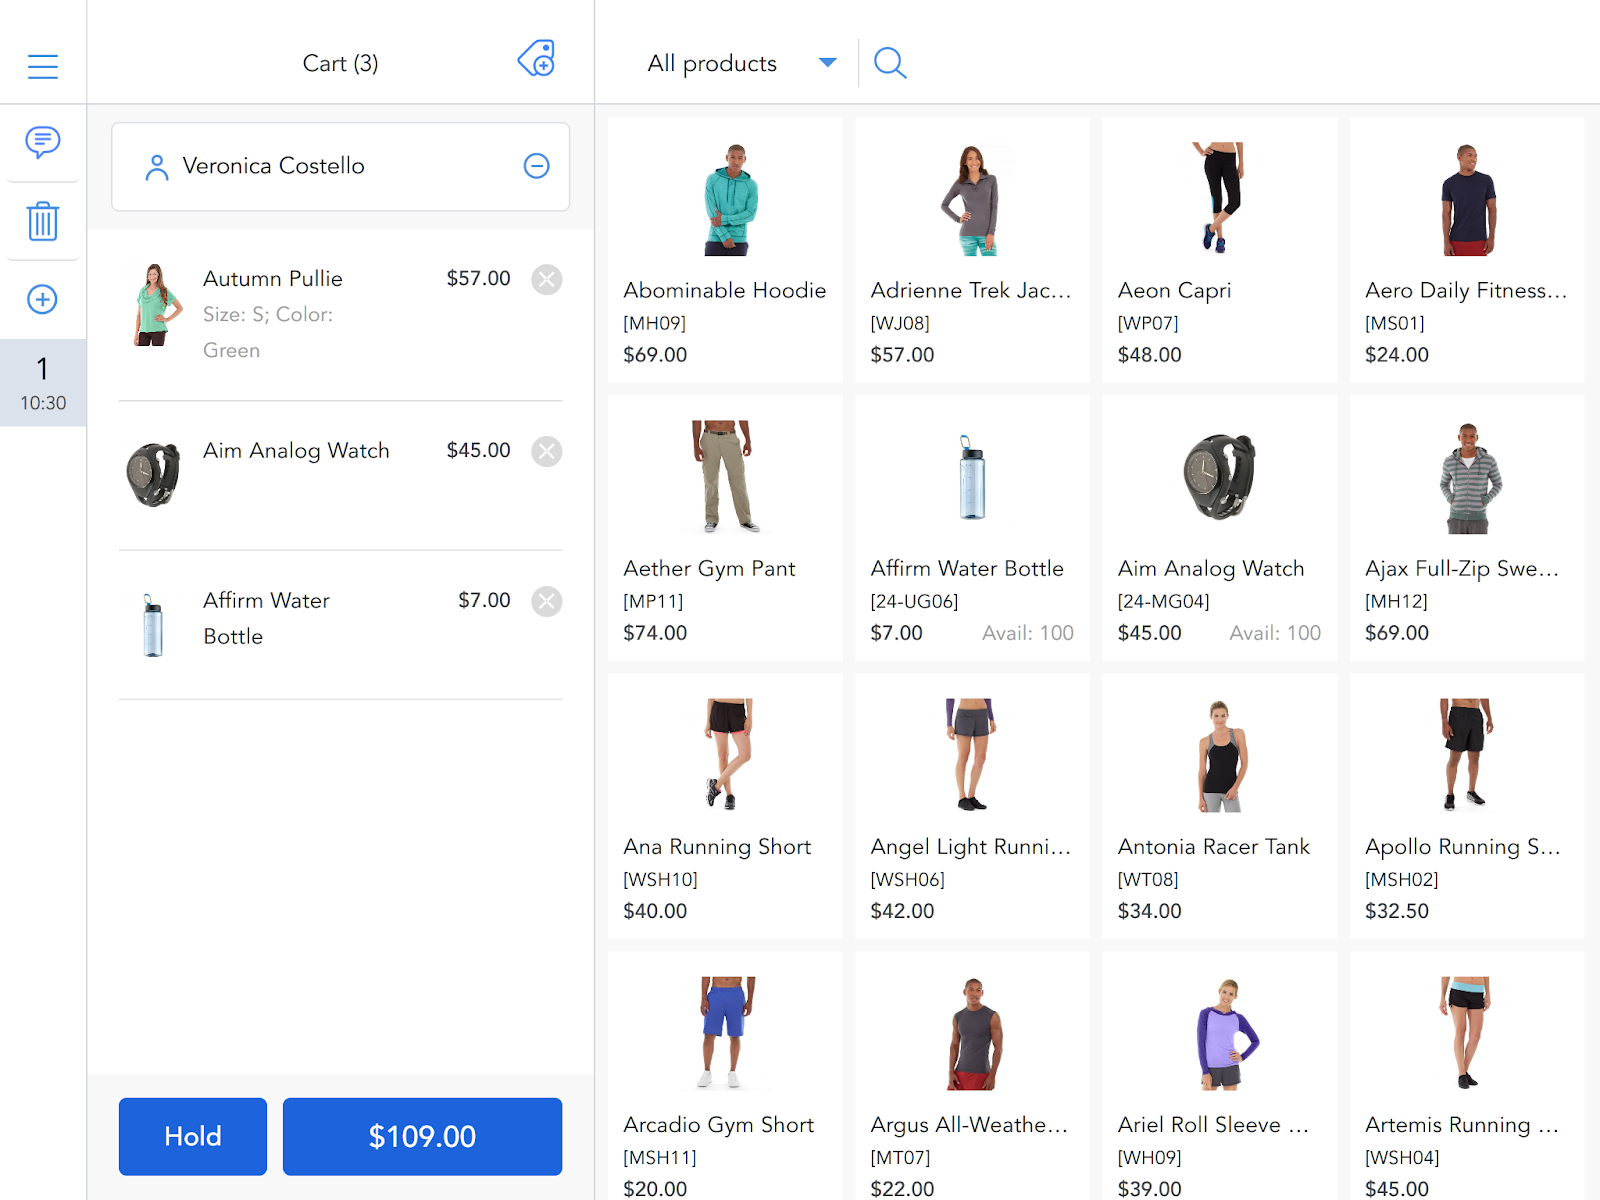Clear the cart using the trash icon
The height and width of the screenshot is (1200, 1600).
pos(43,222)
